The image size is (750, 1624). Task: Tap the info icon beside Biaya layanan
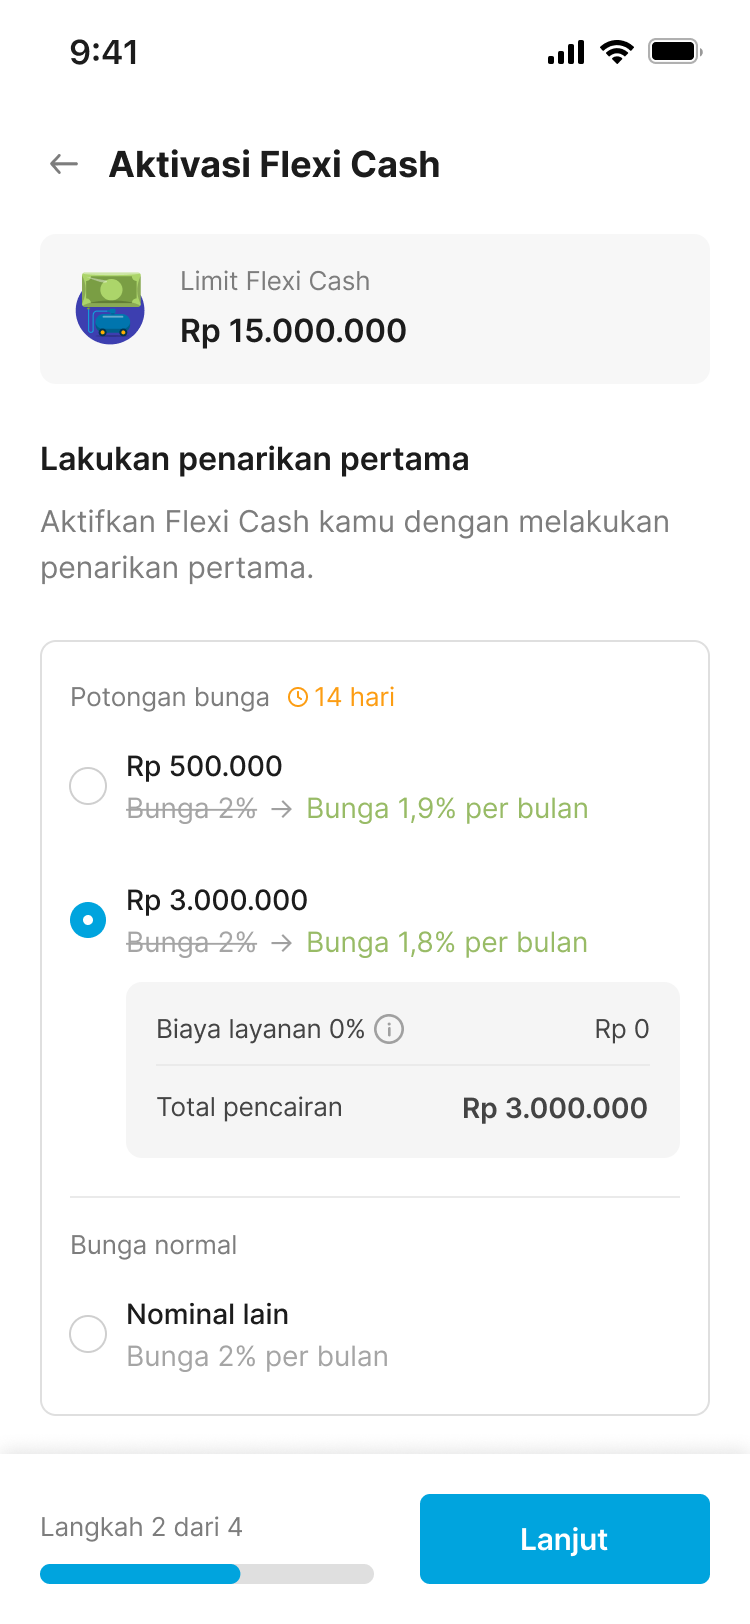click(389, 1029)
